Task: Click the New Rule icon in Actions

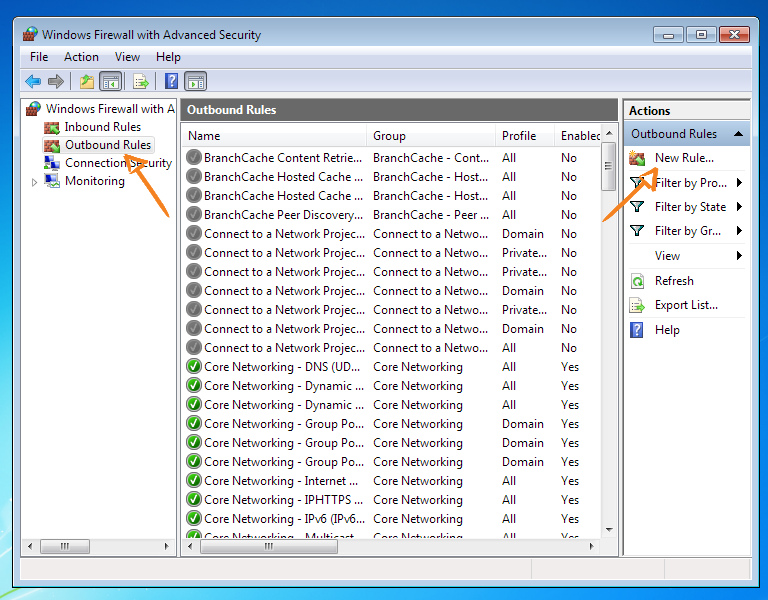Action: point(637,158)
